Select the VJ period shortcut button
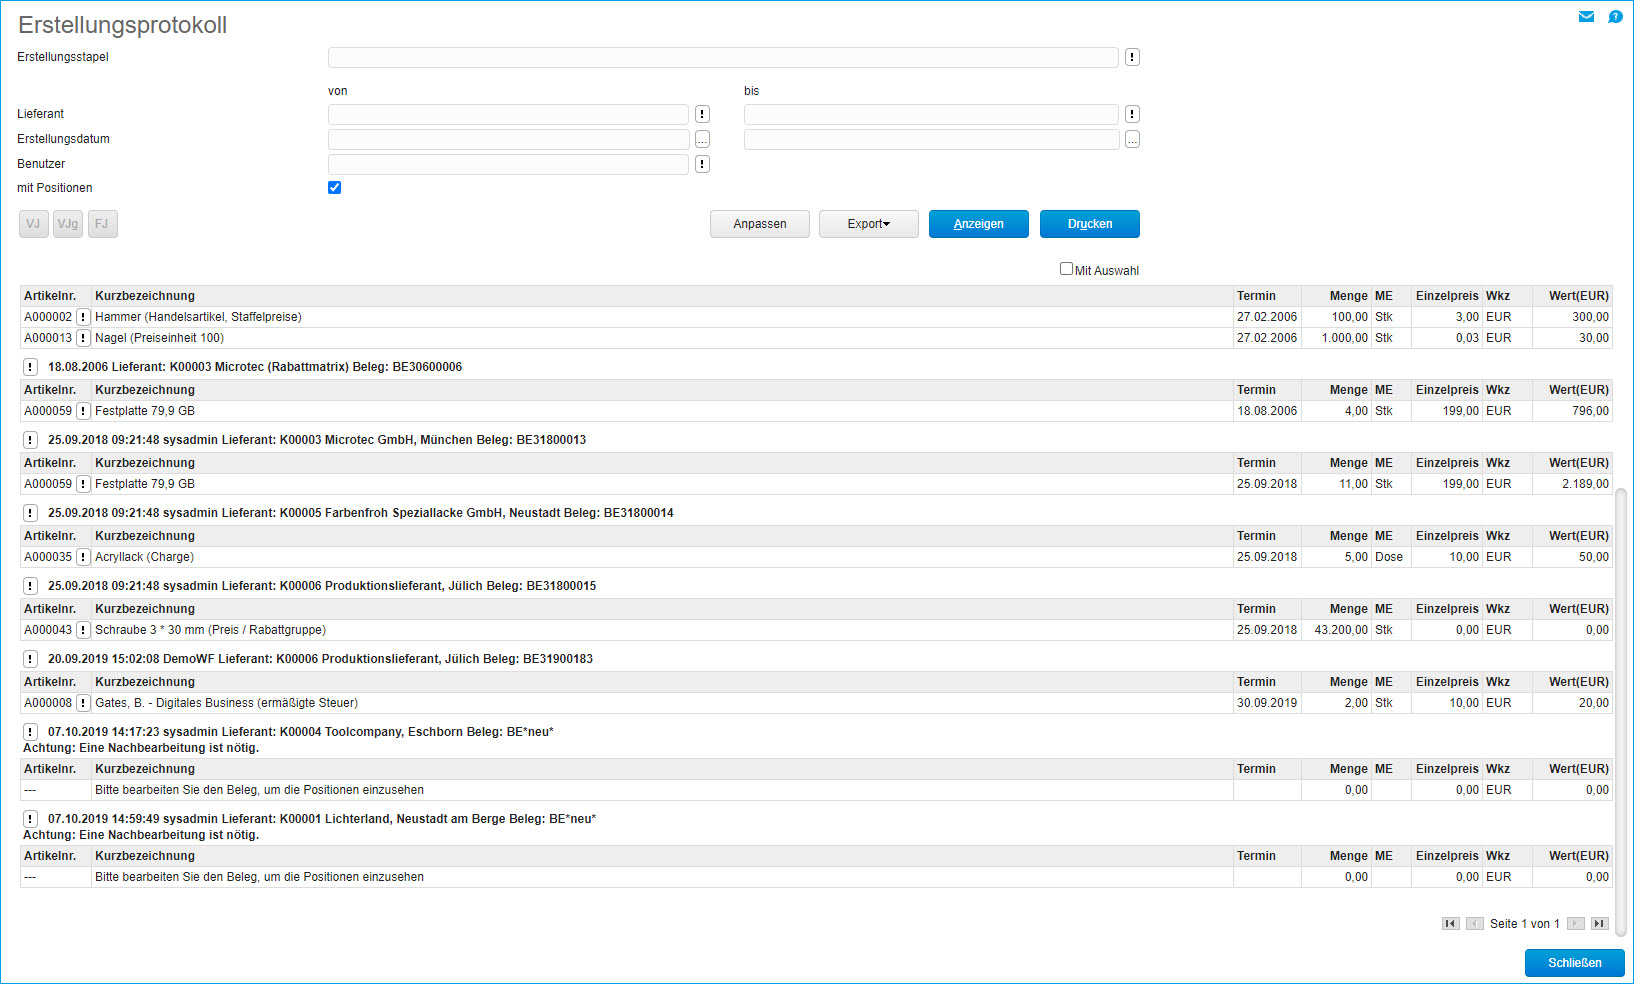The height and width of the screenshot is (984, 1634). click(x=34, y=224)
